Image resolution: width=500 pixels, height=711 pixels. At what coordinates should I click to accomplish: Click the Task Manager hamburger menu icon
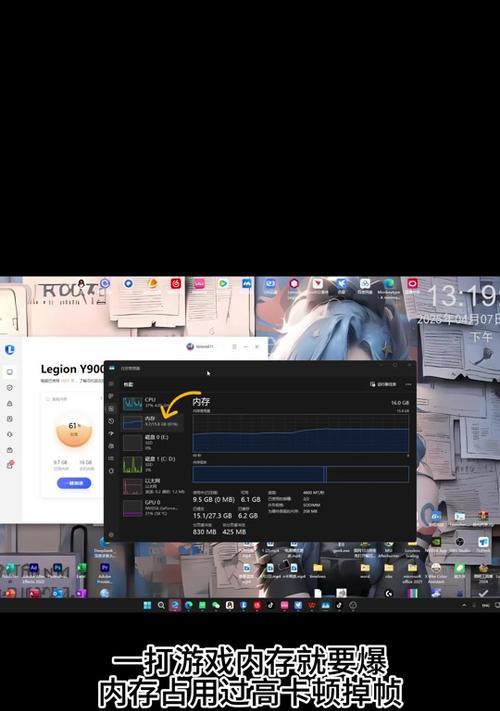pos(112,384)
